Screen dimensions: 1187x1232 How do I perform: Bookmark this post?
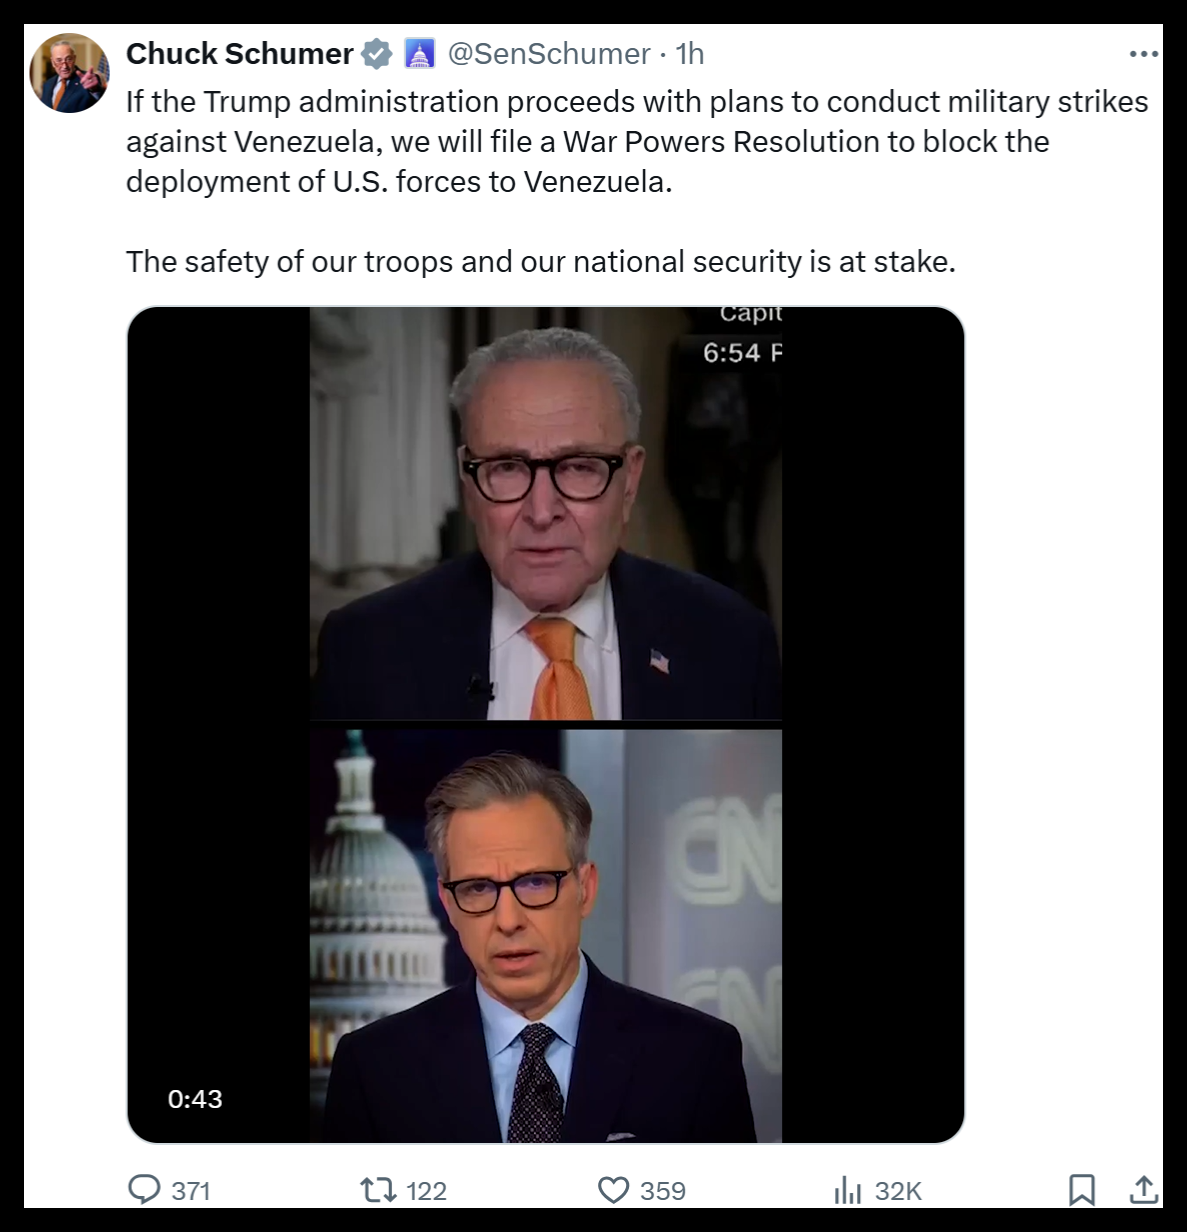[x=1082, y=1189]
